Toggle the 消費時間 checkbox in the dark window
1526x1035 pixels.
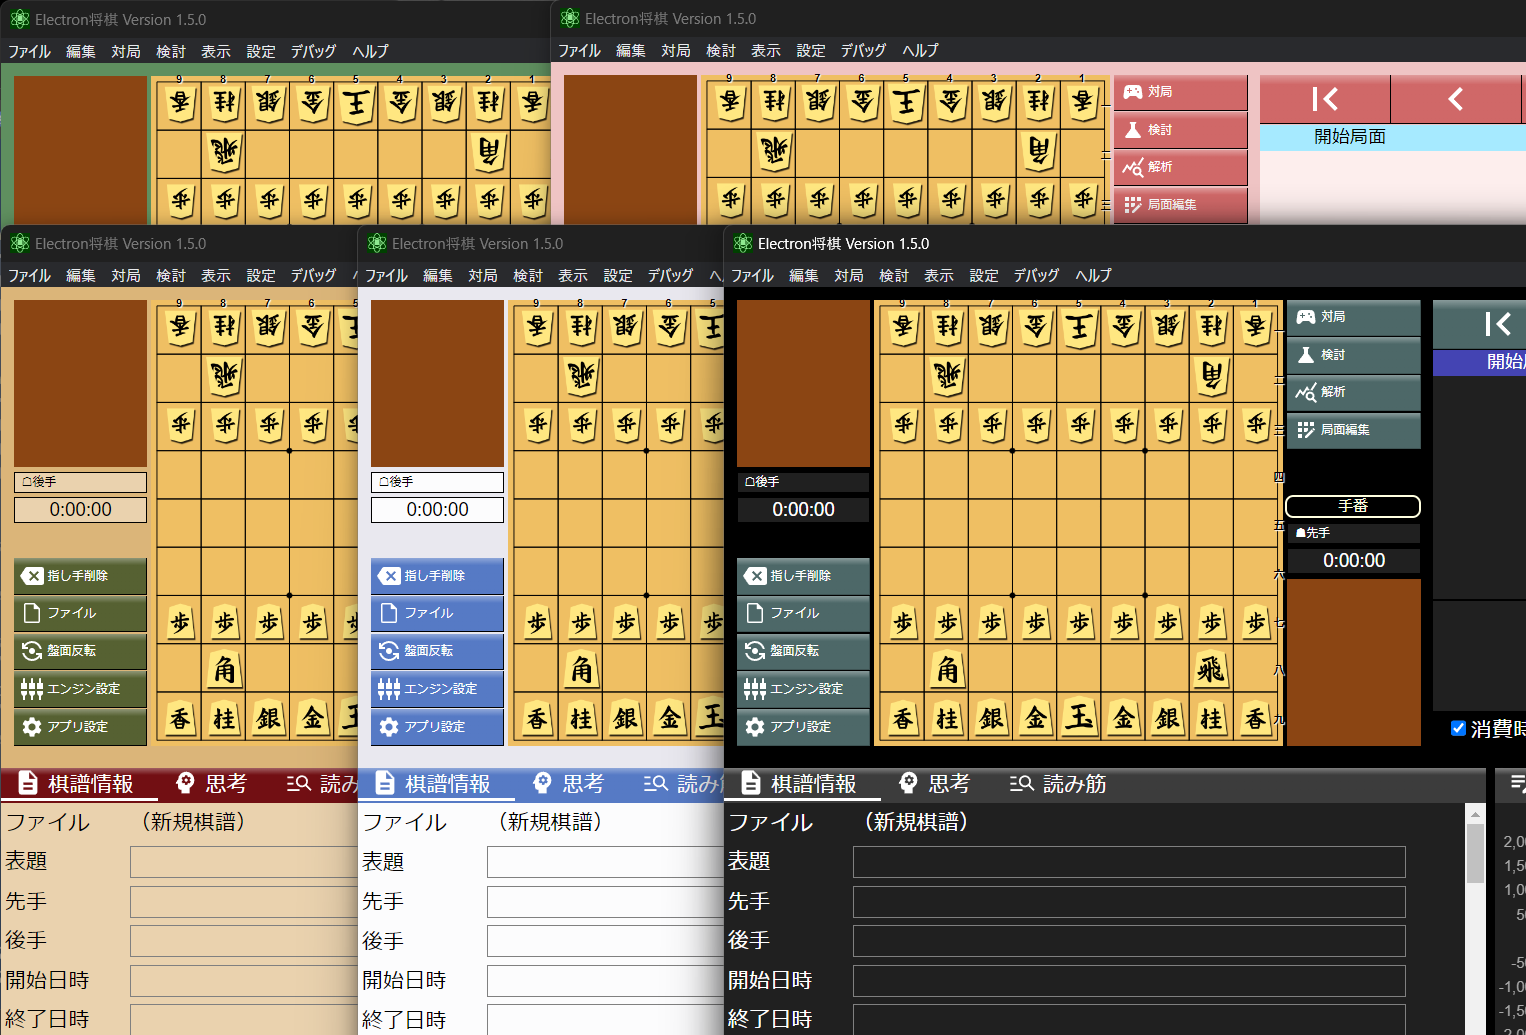[x=1458, y=728]
